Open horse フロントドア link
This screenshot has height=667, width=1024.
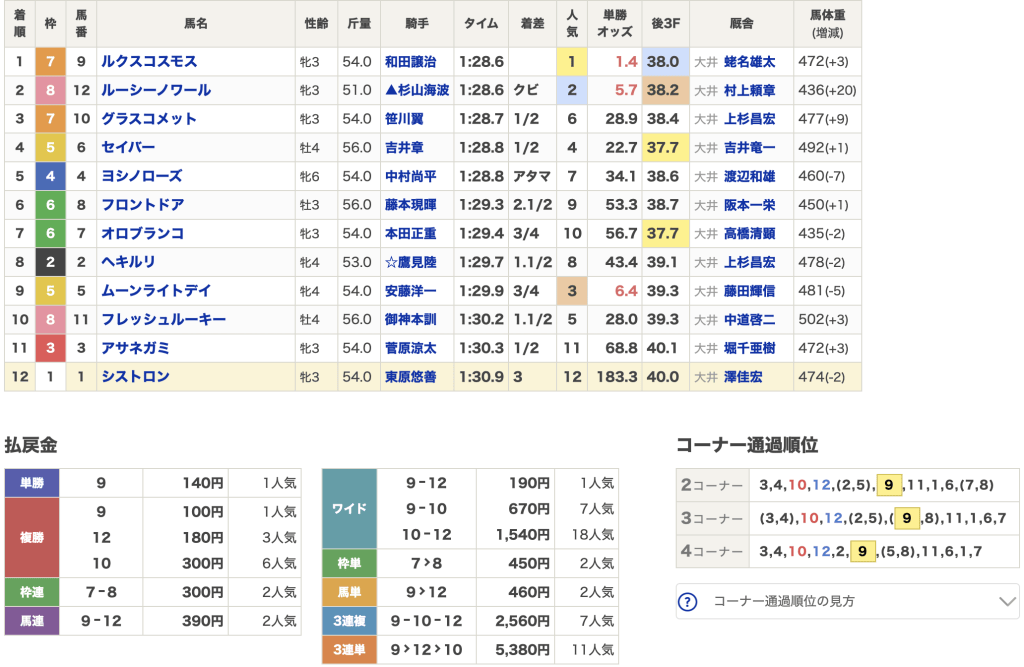pyautogui.click(x=142, y=204)
